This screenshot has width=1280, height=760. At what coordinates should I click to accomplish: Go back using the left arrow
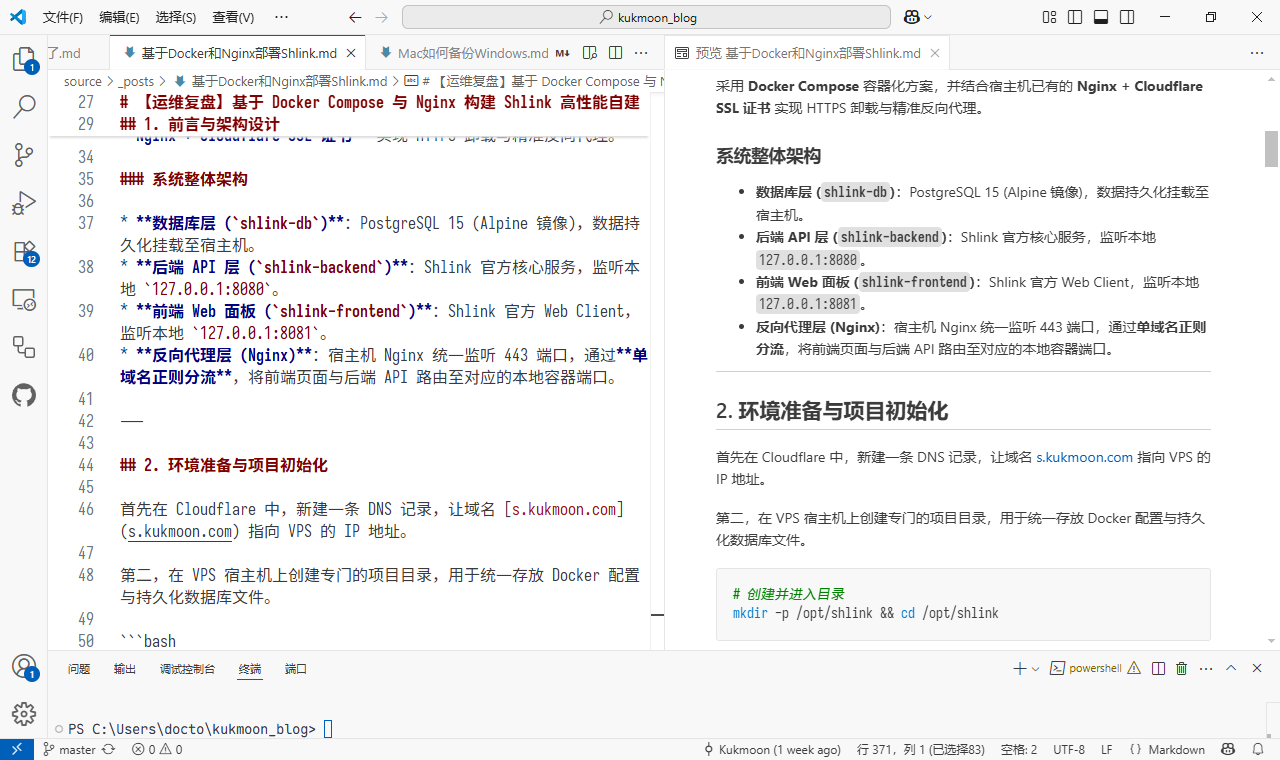(x=355, y=17)
